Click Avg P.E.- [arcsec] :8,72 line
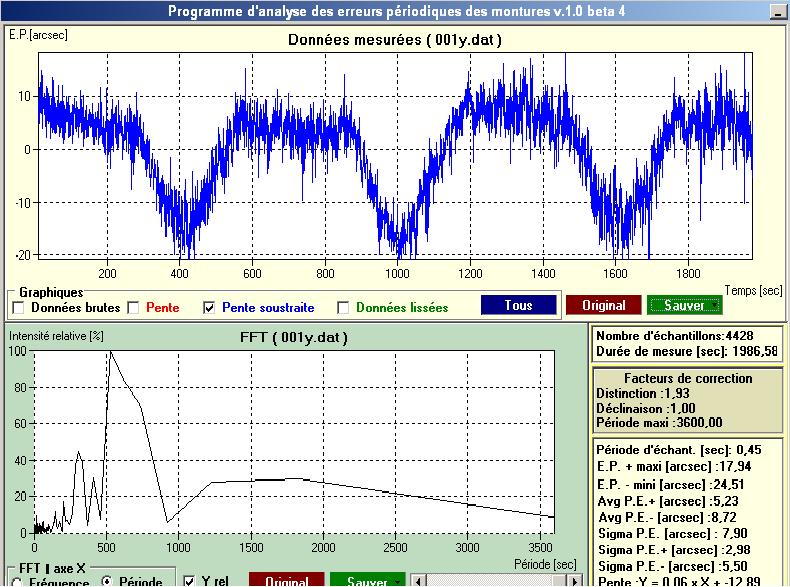Image resolution: width=790 pixels, height=587 pixels. 667,517
